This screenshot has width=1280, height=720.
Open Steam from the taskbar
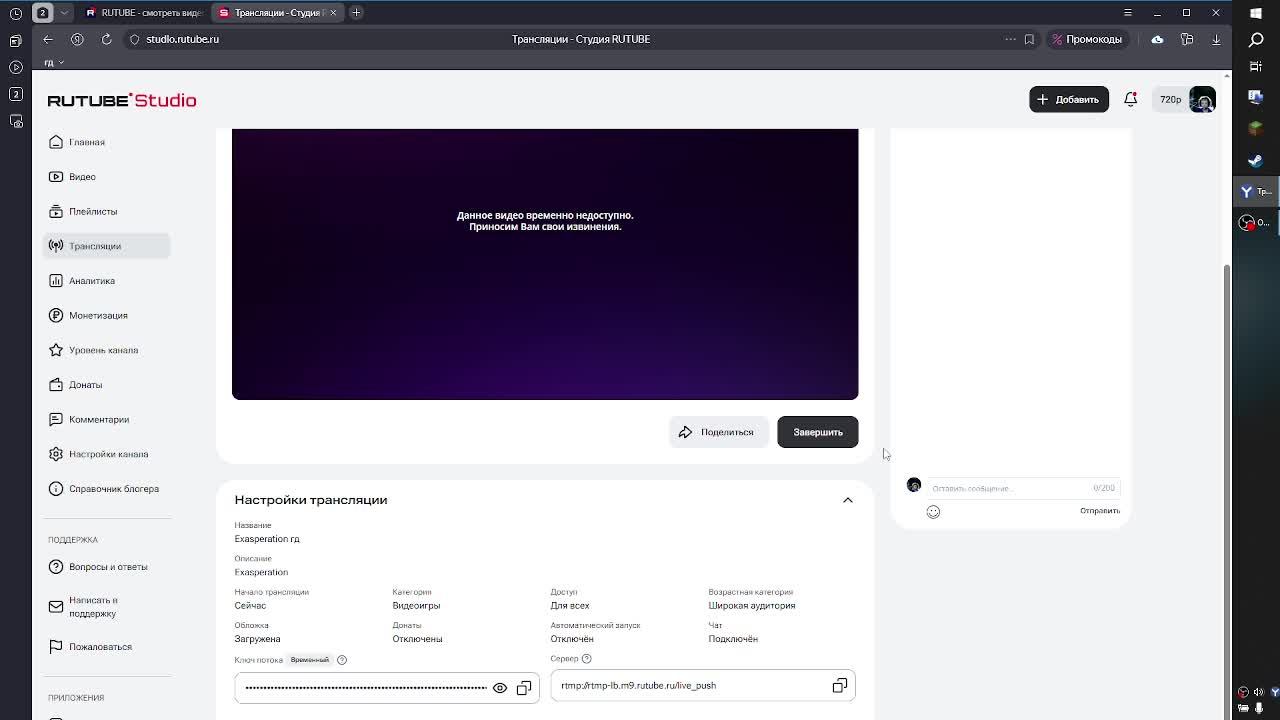click(1256, 160)
